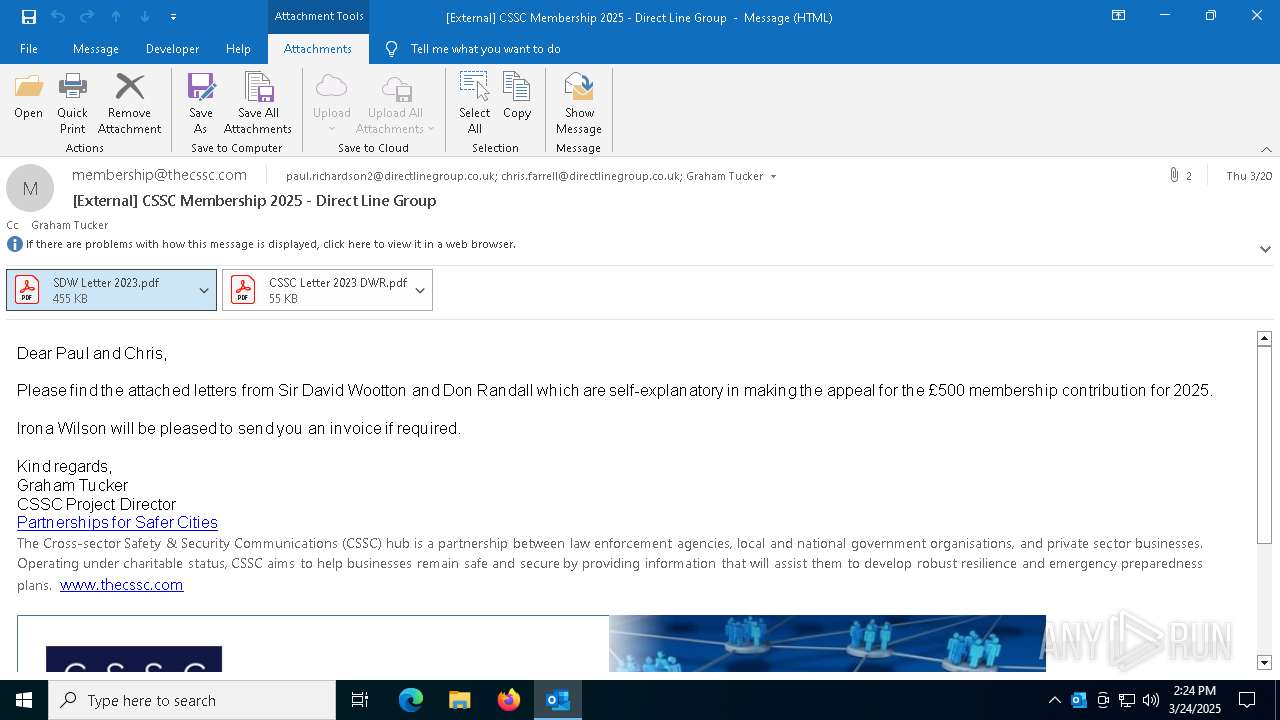Open the Customize Quick Access Toolbar dropdown
1280x720 pixels.
pyautogui.click(x=173, y=17)
